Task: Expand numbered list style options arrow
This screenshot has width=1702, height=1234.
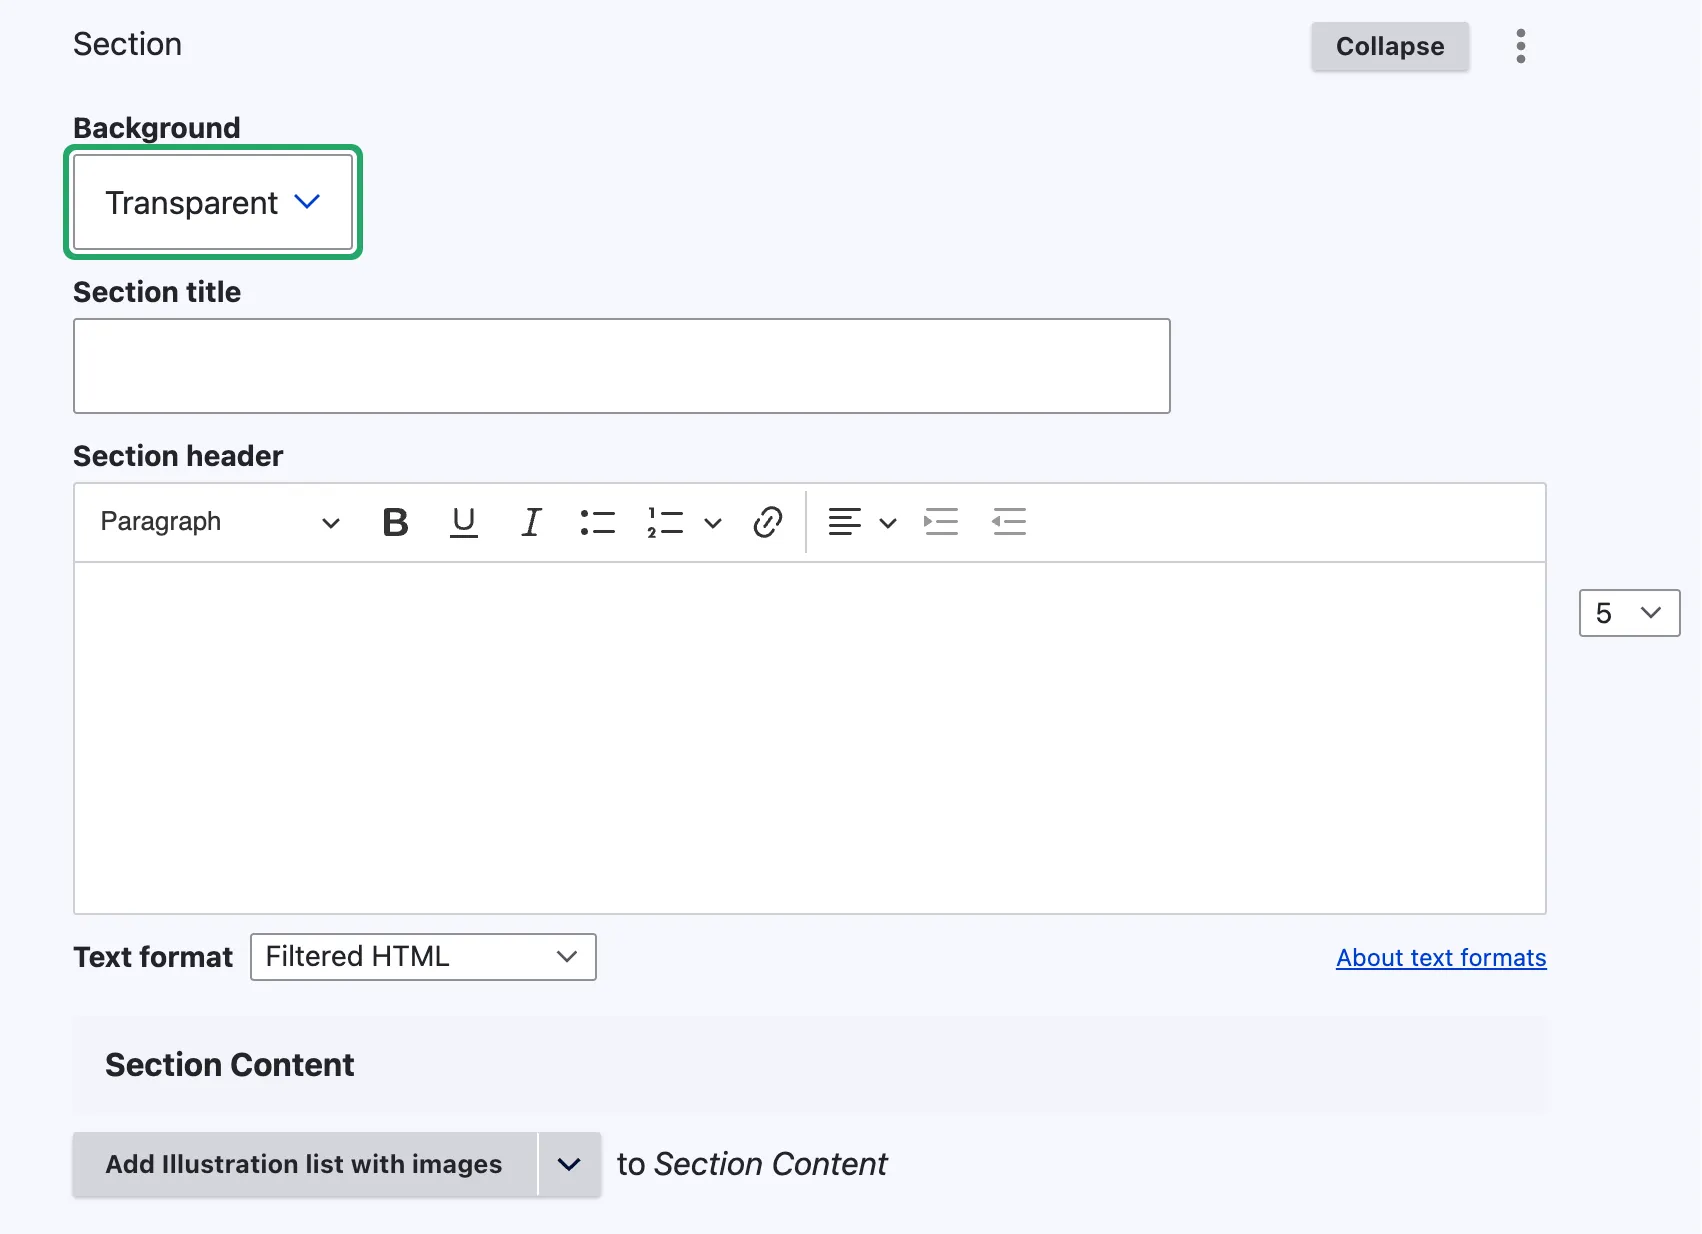Action: 713,522
